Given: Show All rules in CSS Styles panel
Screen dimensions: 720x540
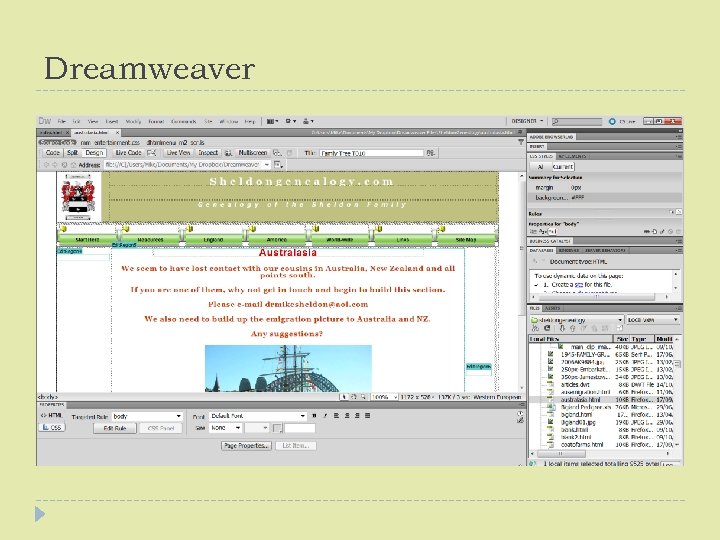Looking at the screenshot, I should tap(540, 167).
